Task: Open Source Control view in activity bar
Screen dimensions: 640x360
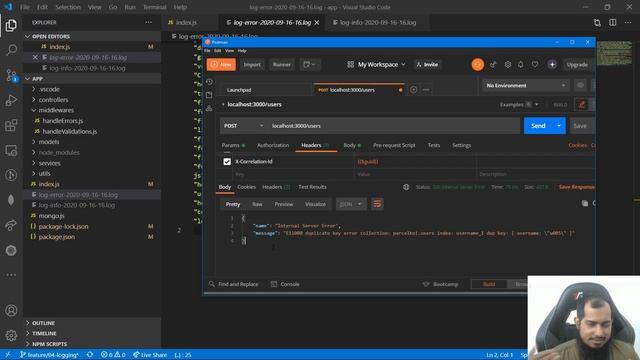Action: pyautogui.click(x=11, y=76)
